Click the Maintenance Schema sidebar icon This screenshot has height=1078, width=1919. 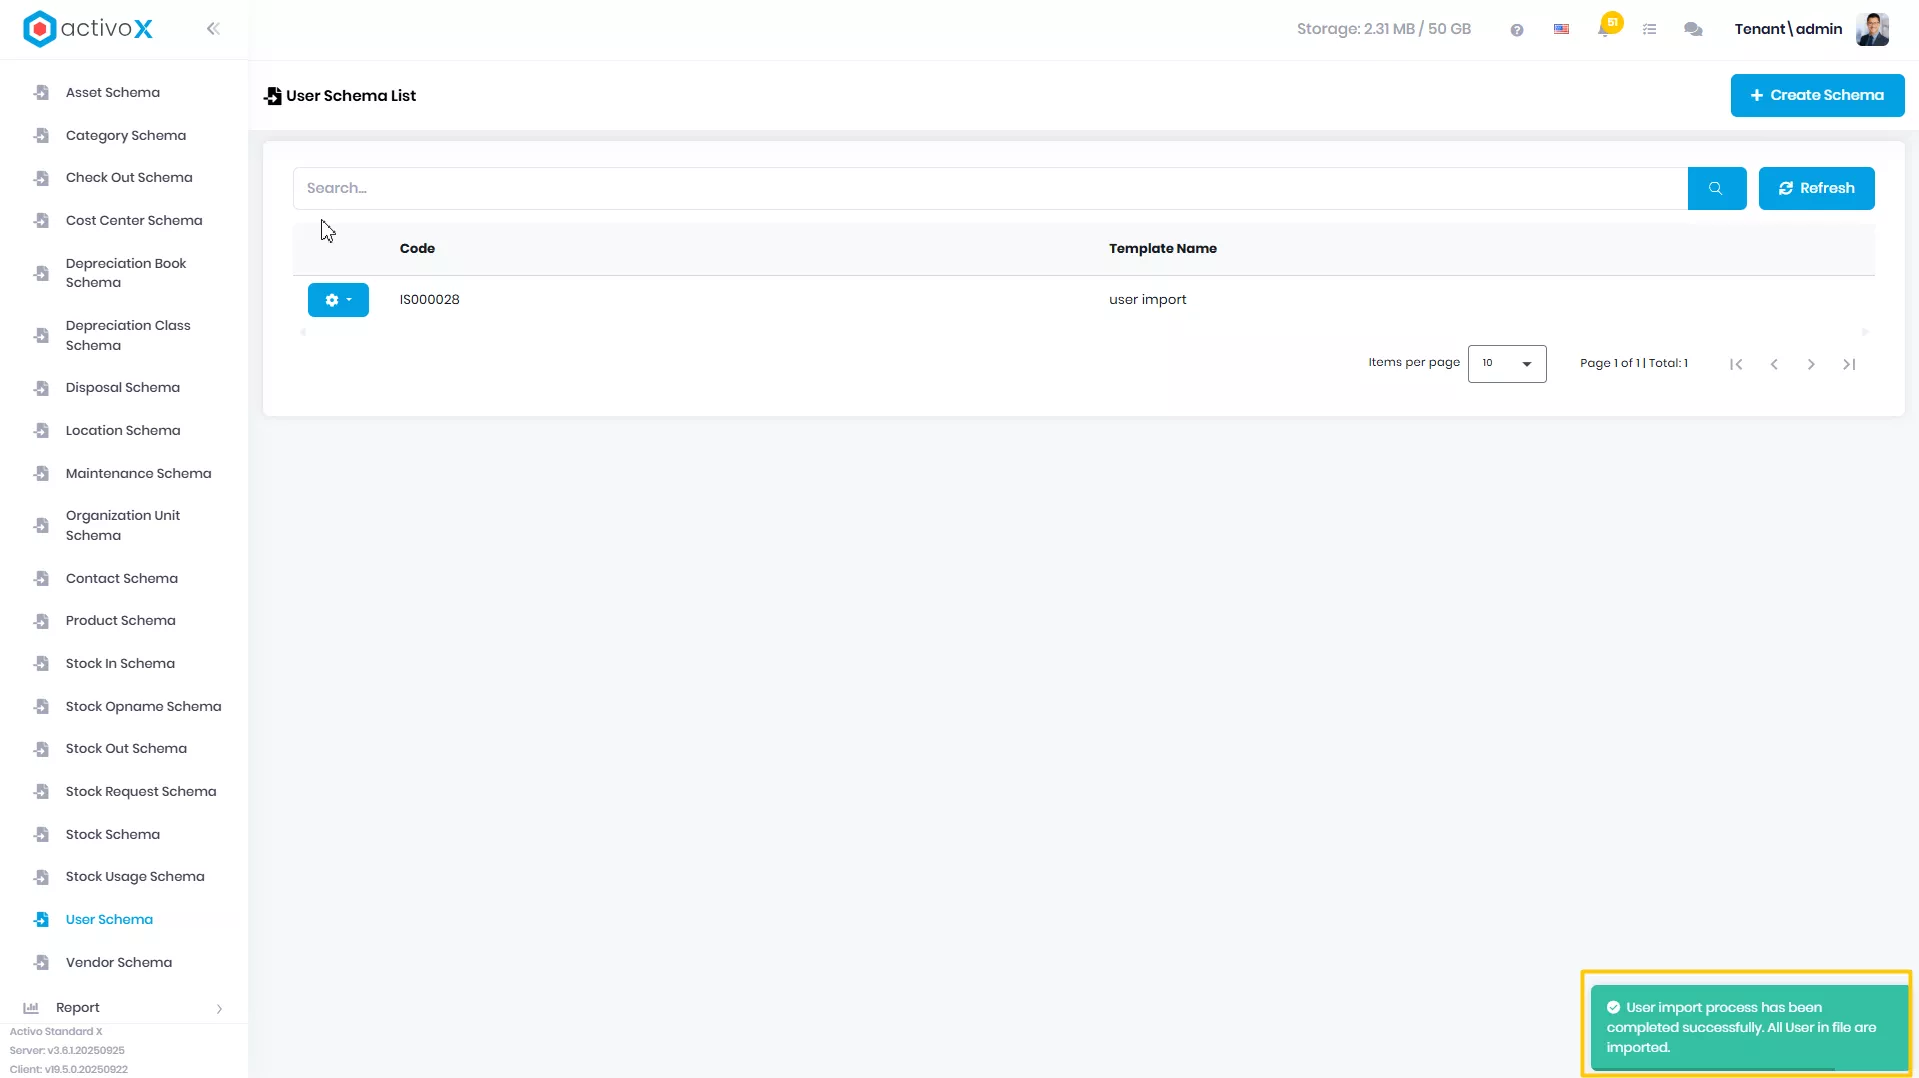(x=41, y=474)
